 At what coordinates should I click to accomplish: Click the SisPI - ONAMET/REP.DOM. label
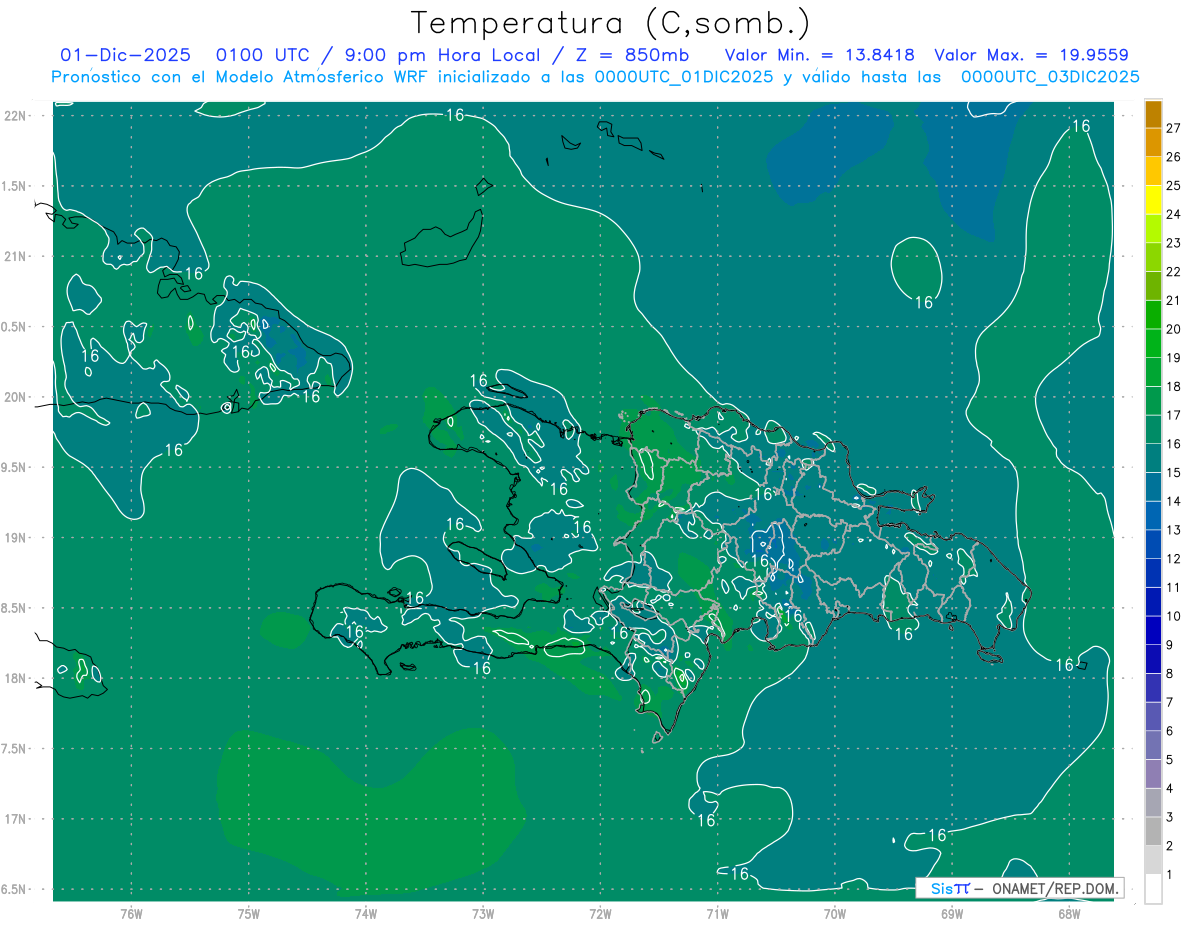pyautogui.click(x=1019, y=888)
